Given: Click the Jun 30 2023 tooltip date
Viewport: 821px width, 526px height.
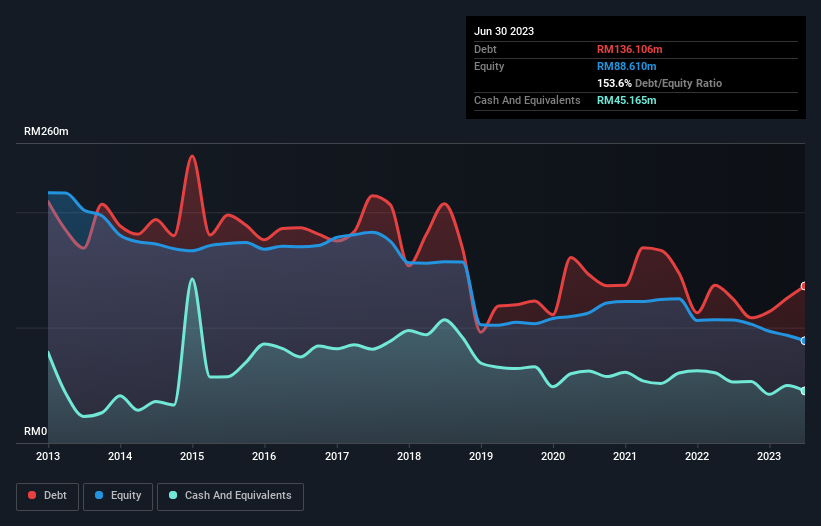Looking at the screenshot, I should click(504, 31).
